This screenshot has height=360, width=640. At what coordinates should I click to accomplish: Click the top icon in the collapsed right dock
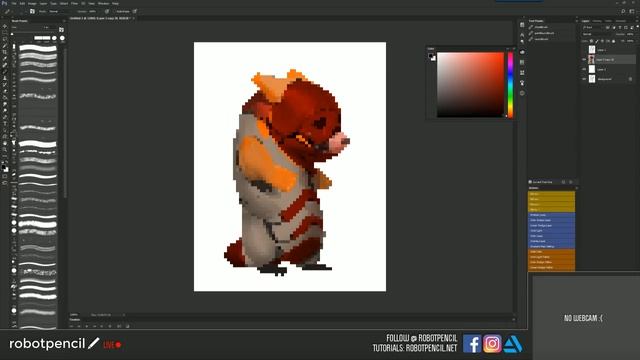click(x=522, y=25)
